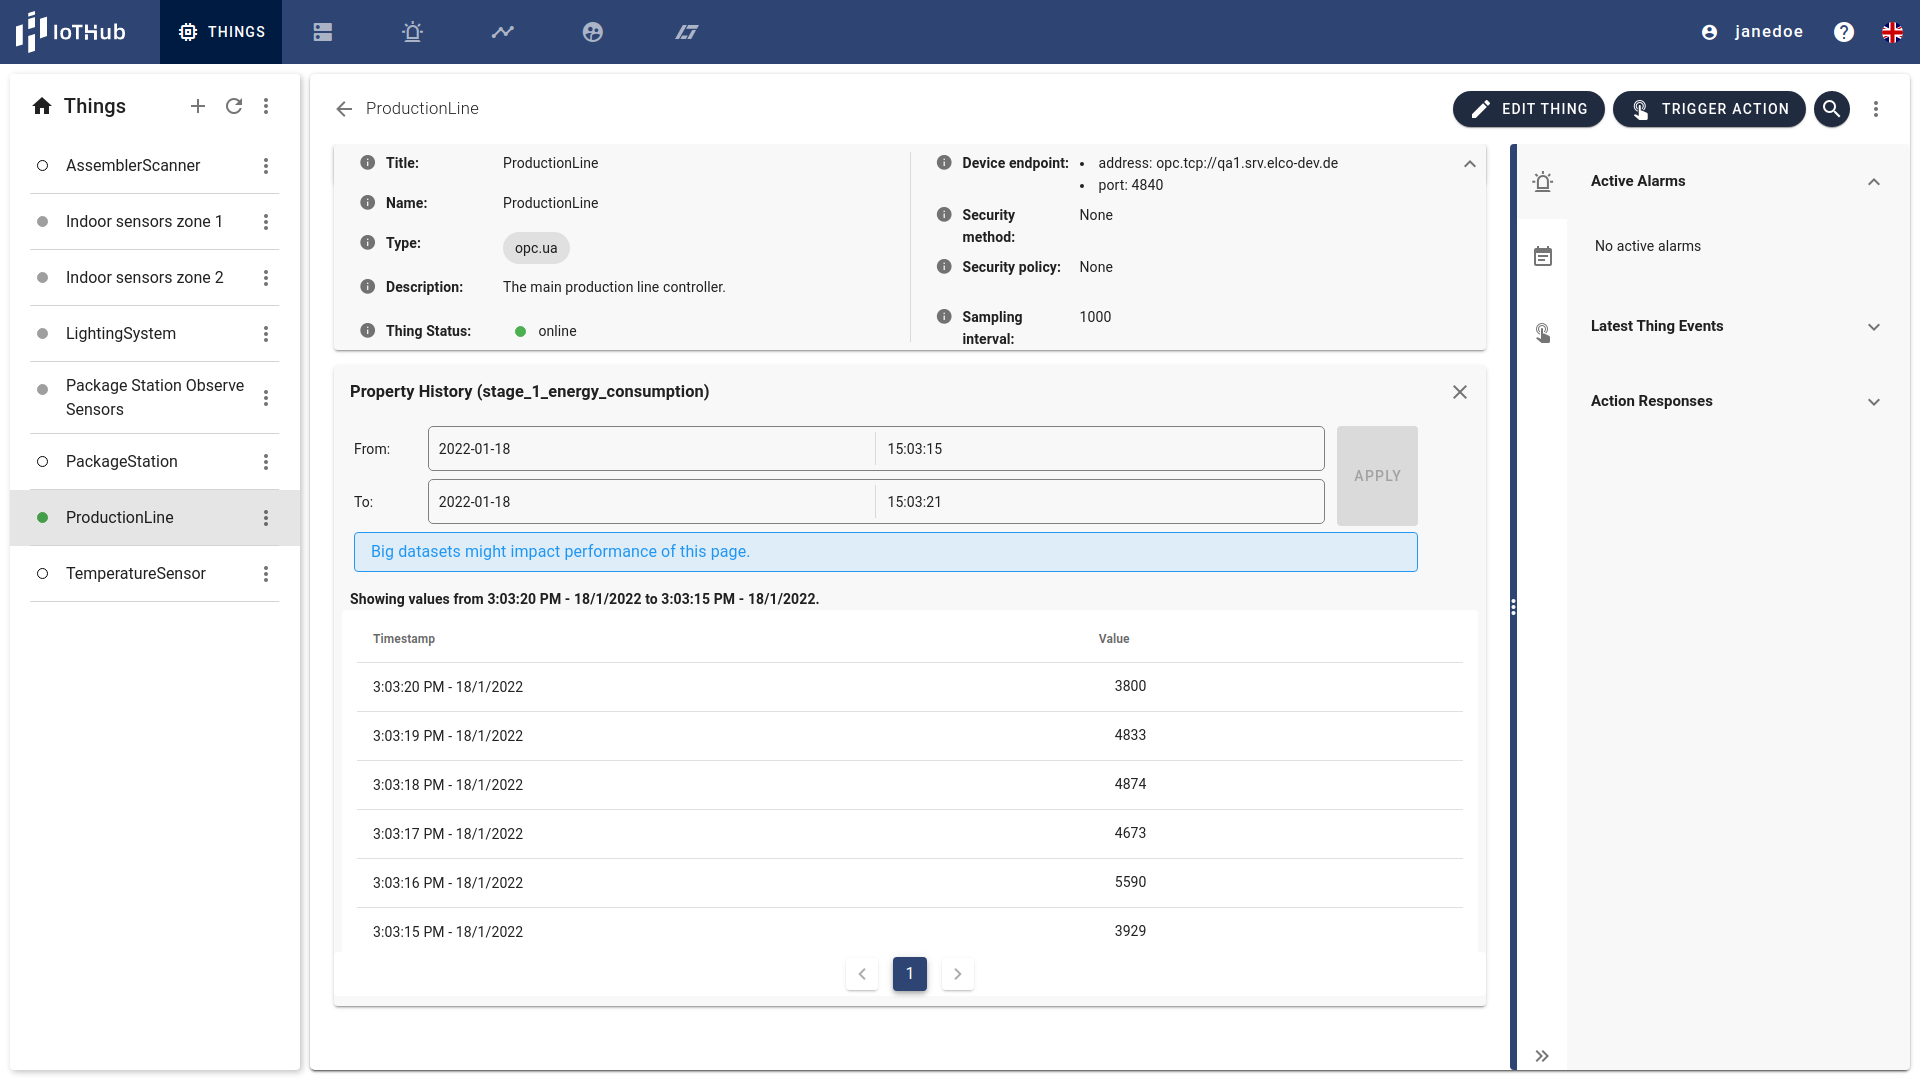
Task: Click info icon next to Title
Action: pyautogui.click(x=367, y=162)
